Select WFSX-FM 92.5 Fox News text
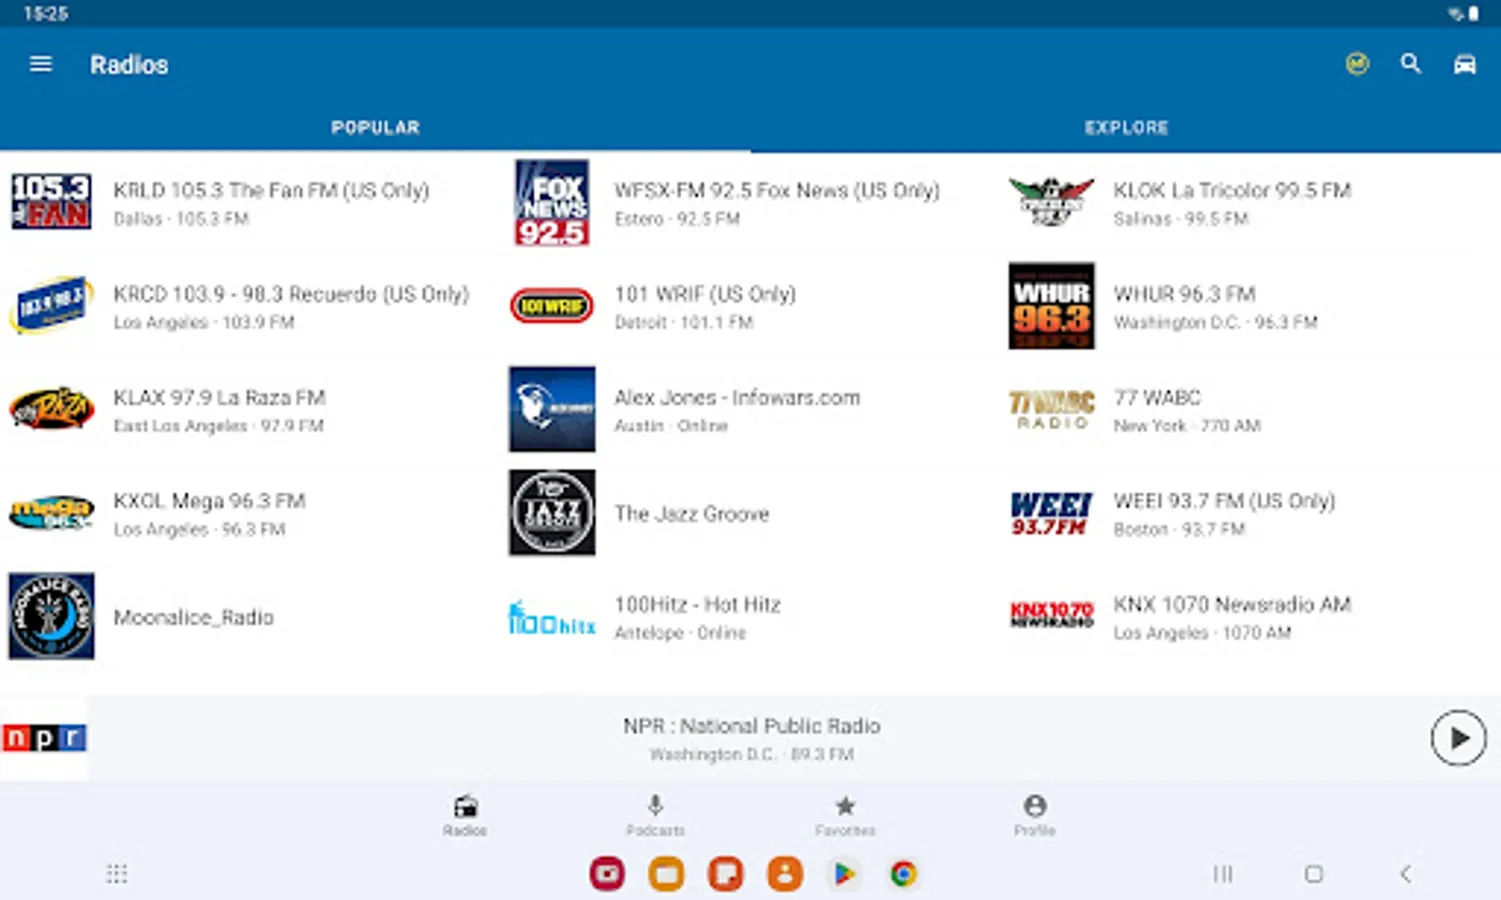The image size is (1501, 900). 777,190
